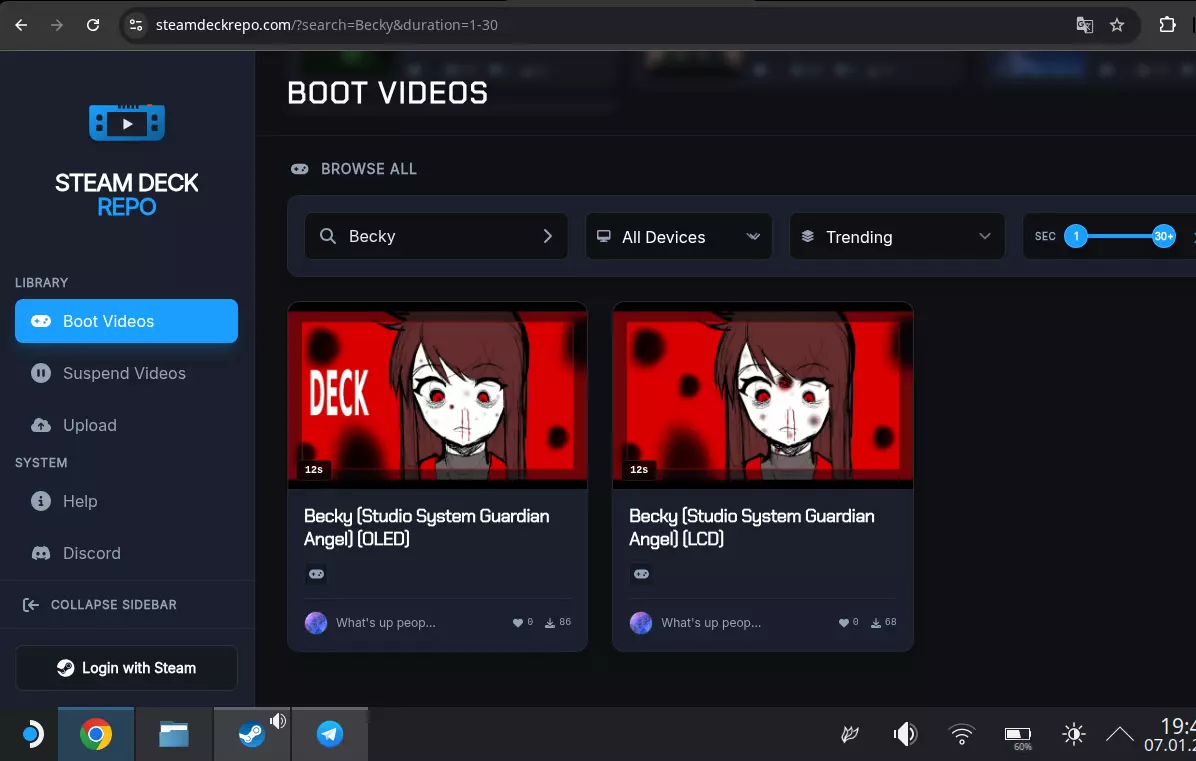The width and height of the screenshot is (1196, 761).
Task: Open the clock and date in the taskbar
Action: (x=1169, y=734)
